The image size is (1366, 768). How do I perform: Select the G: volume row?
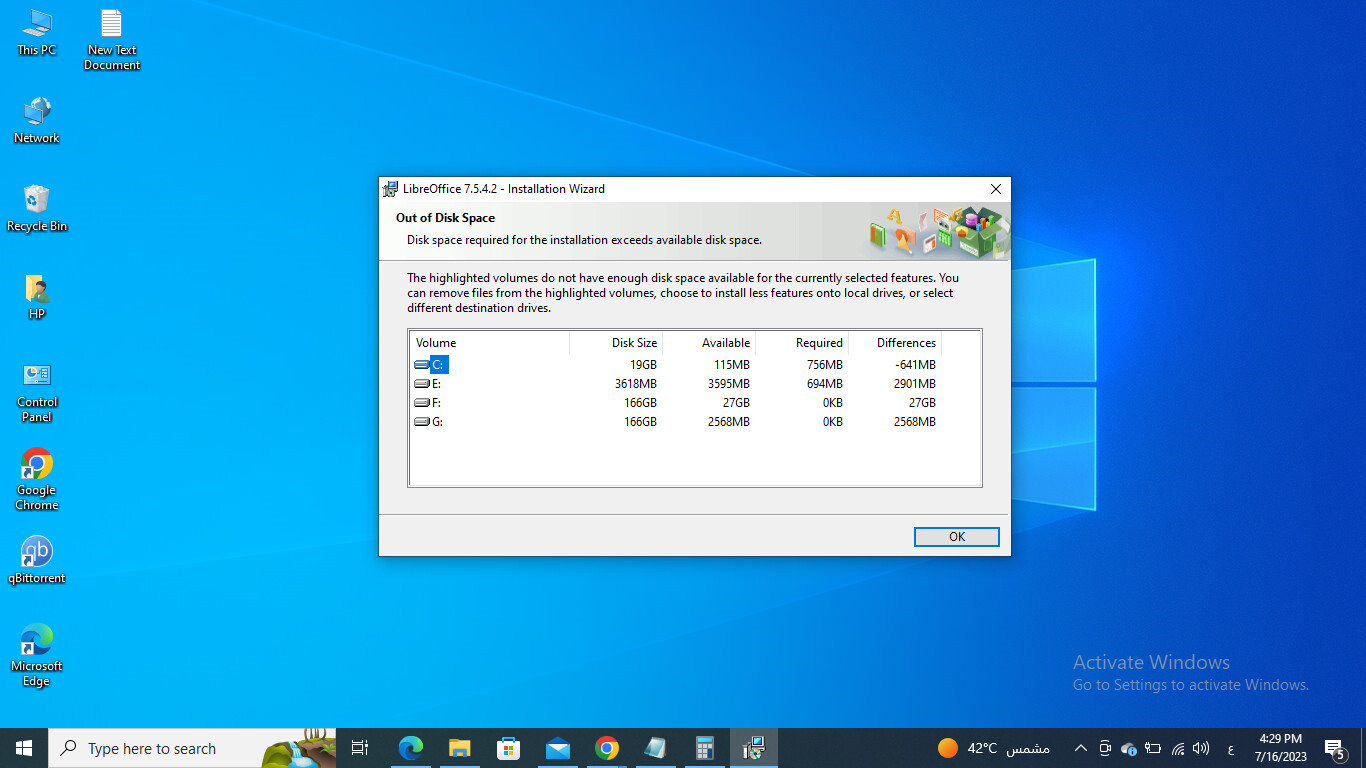click(676, 422)
